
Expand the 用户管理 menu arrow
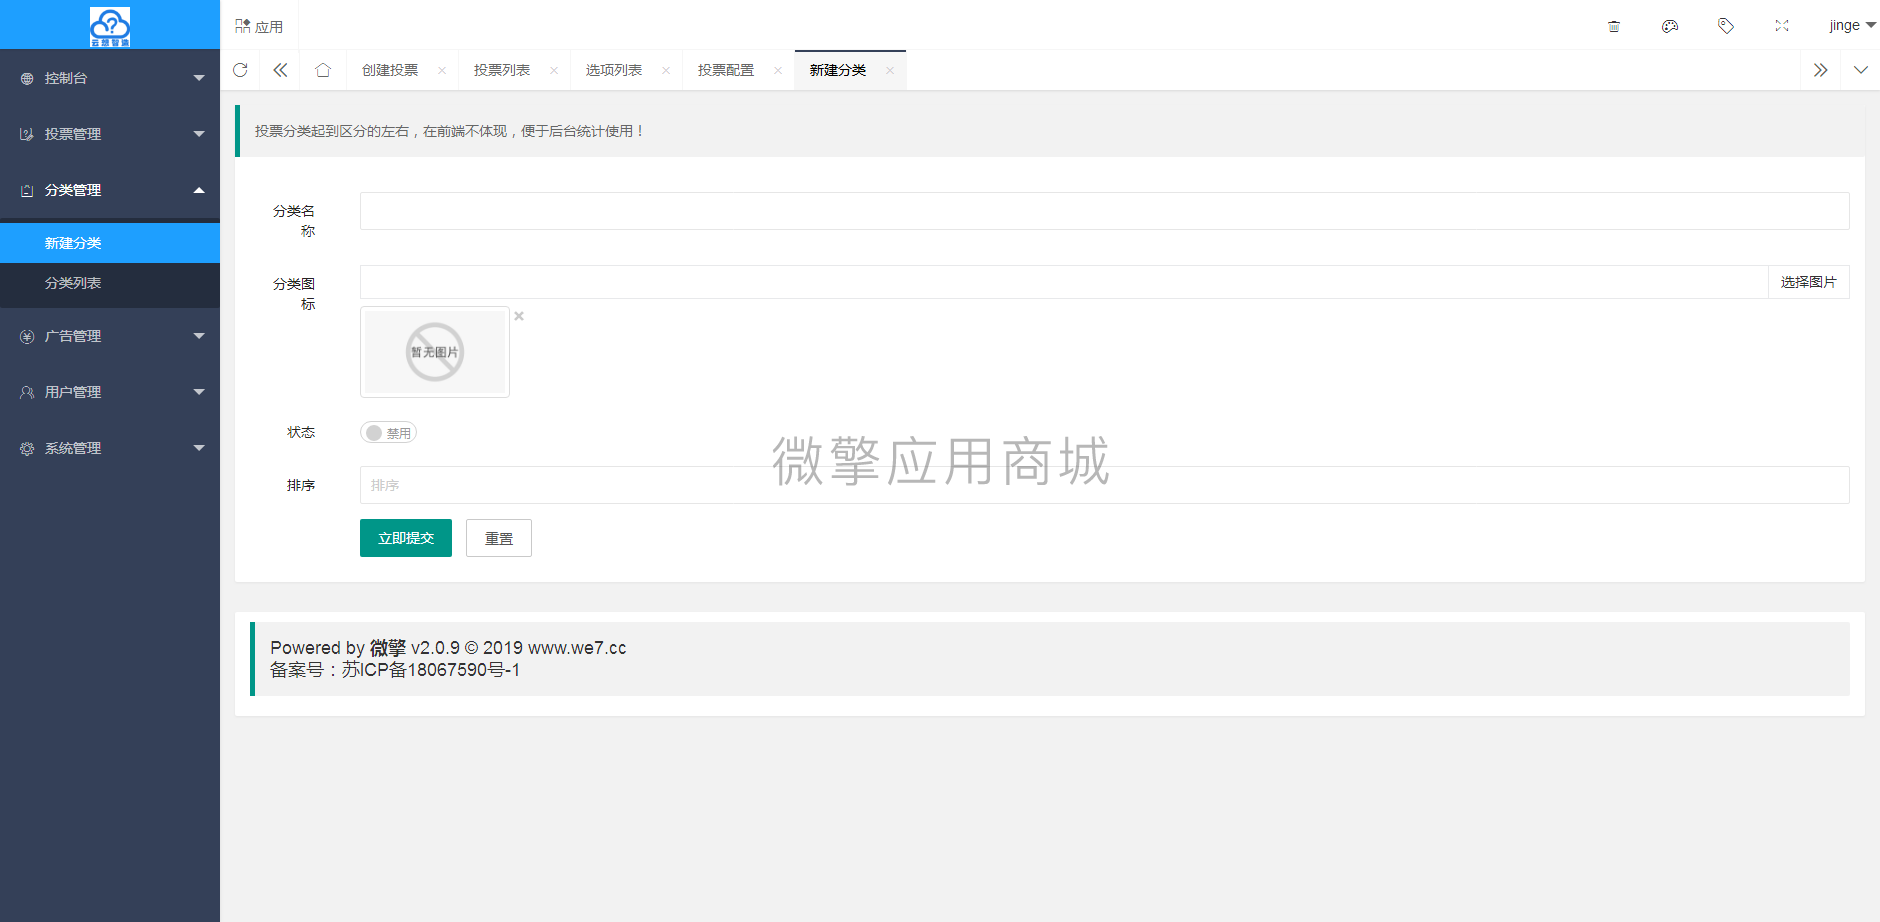(x=199, y=392)
